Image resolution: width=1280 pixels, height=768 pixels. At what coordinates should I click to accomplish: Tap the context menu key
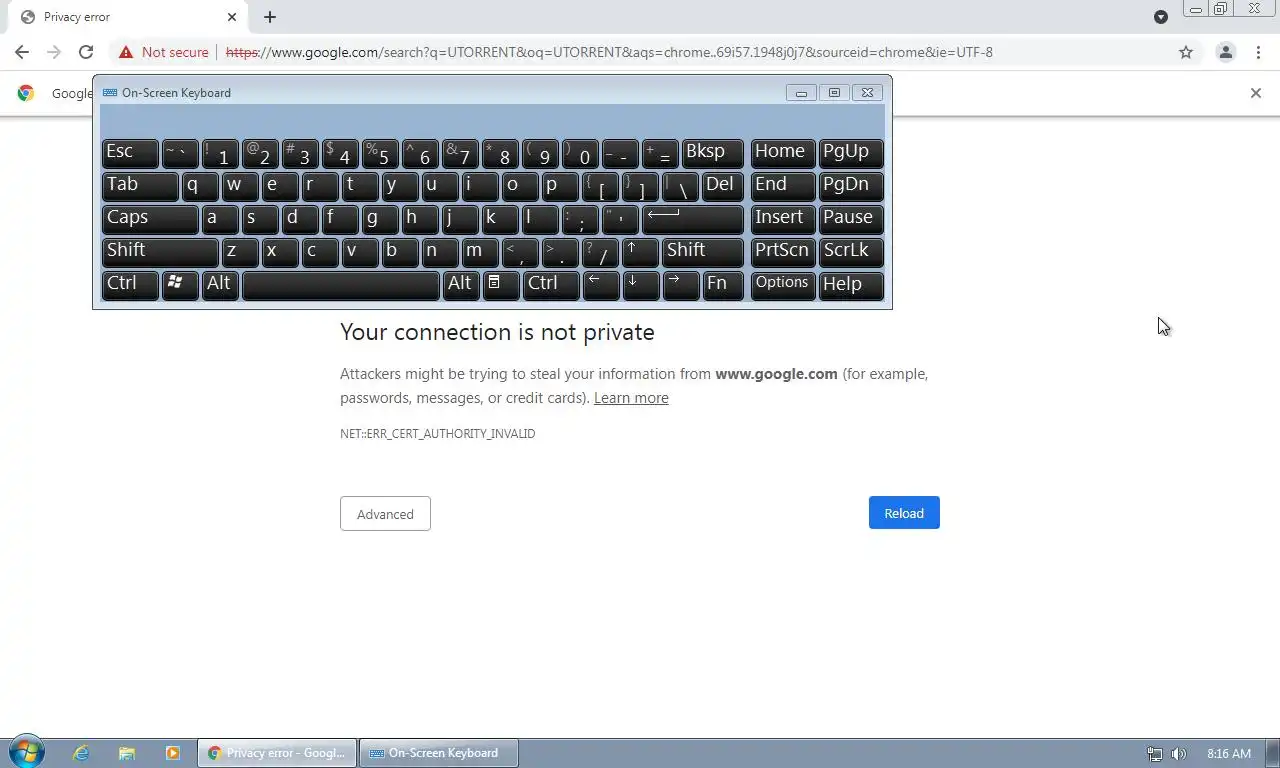pos(500,285)
